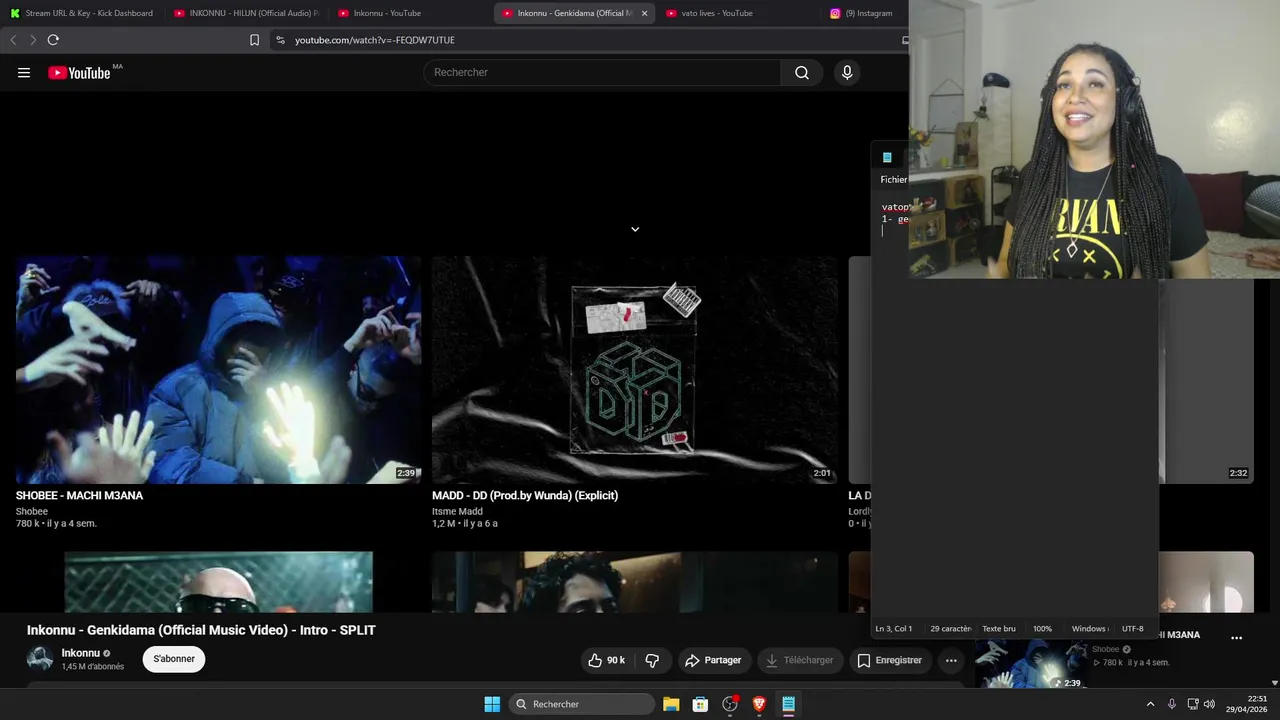Click the microphone icon in the system tray
The height and width of the screenshot is (720, 1280).
(x=1172, y=704)
